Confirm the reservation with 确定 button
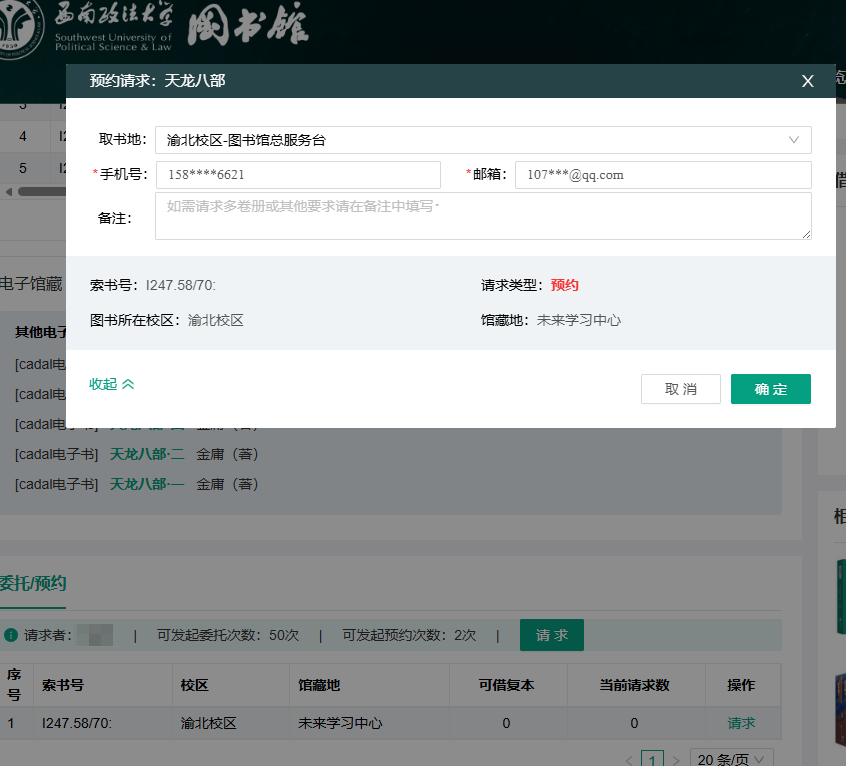 pos(770,389)
